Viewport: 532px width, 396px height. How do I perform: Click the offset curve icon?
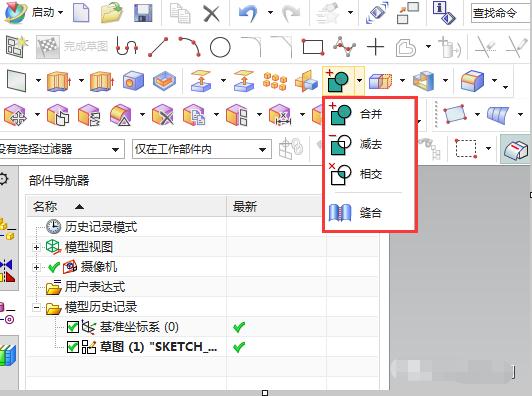[x=406, y=47]
